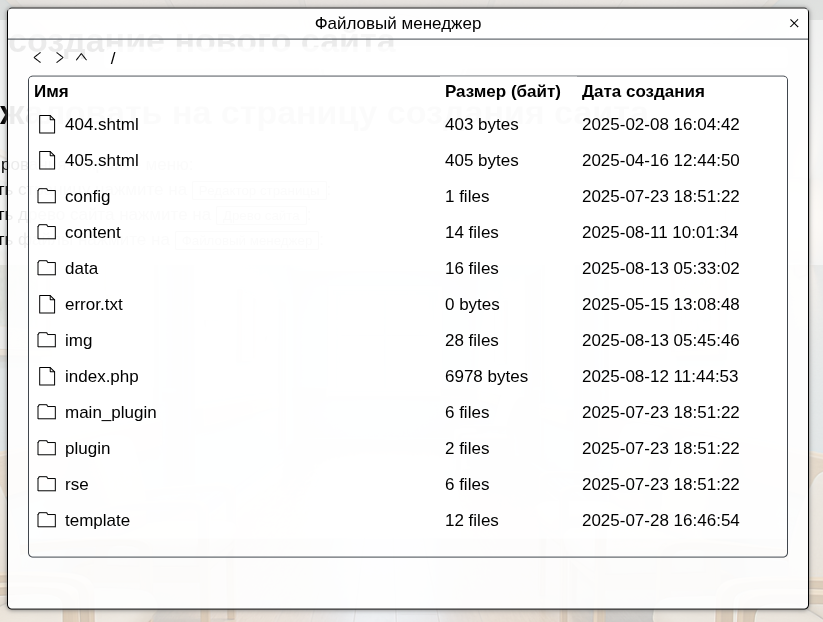This screenshot has width=823, height=622.
Task: Sort by Дата создания column header
Action: coord(643,92)
